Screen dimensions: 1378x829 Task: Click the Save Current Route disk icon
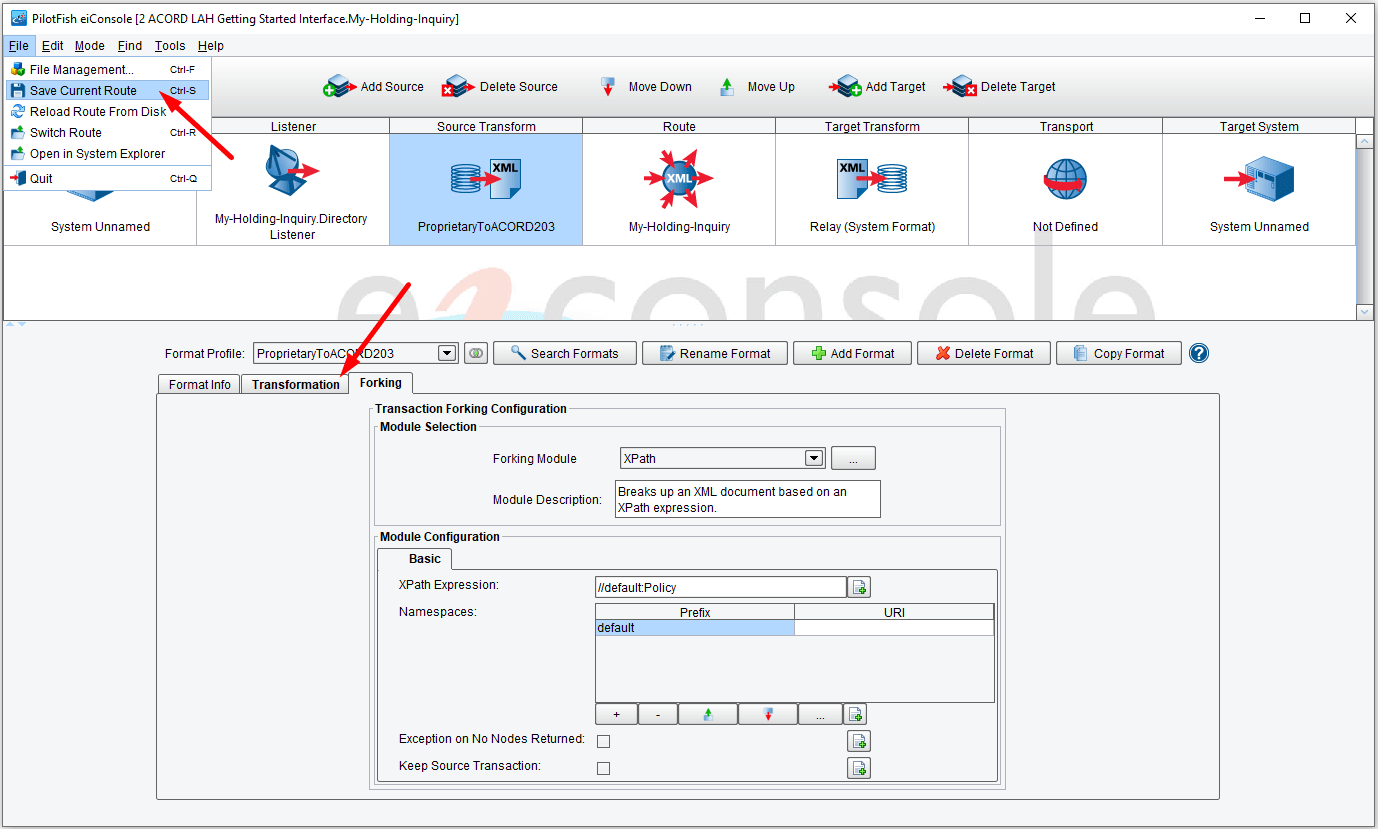pyautogui.click(x=18, y=90)
